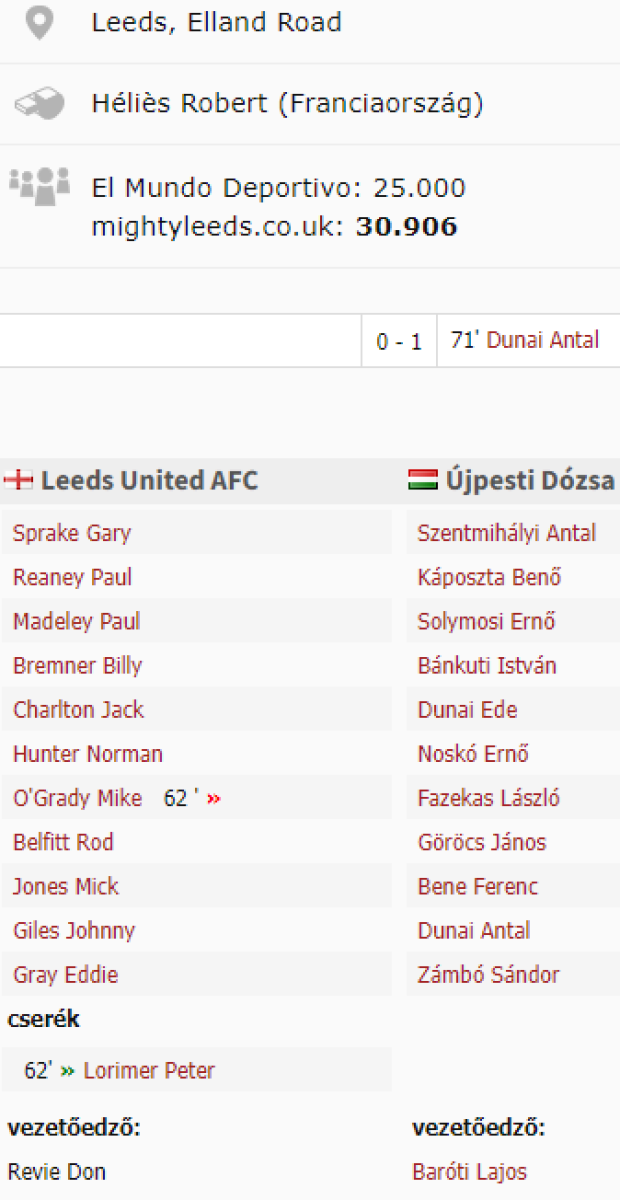Click the referee whistle icon
The height and width of the screenshot is (1200, 620).
point(39,103)
